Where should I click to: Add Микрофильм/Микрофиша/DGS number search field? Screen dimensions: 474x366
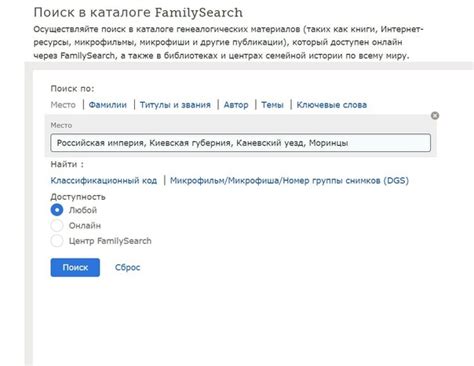tap(289, 181)
